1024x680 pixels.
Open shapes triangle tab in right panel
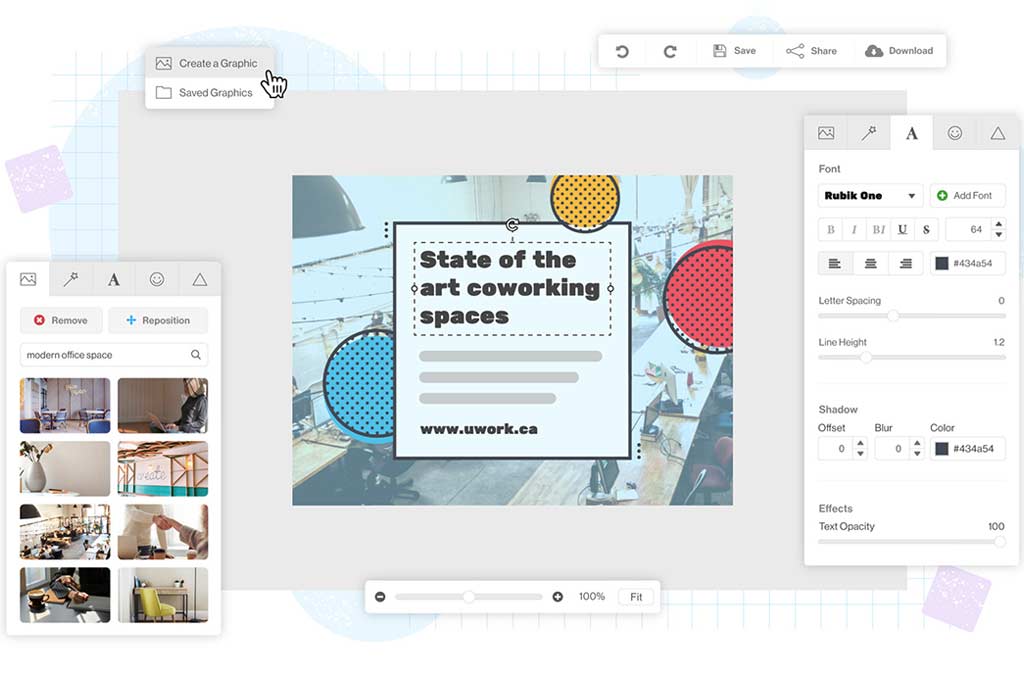pyautogui.click(x=997, y=133)
